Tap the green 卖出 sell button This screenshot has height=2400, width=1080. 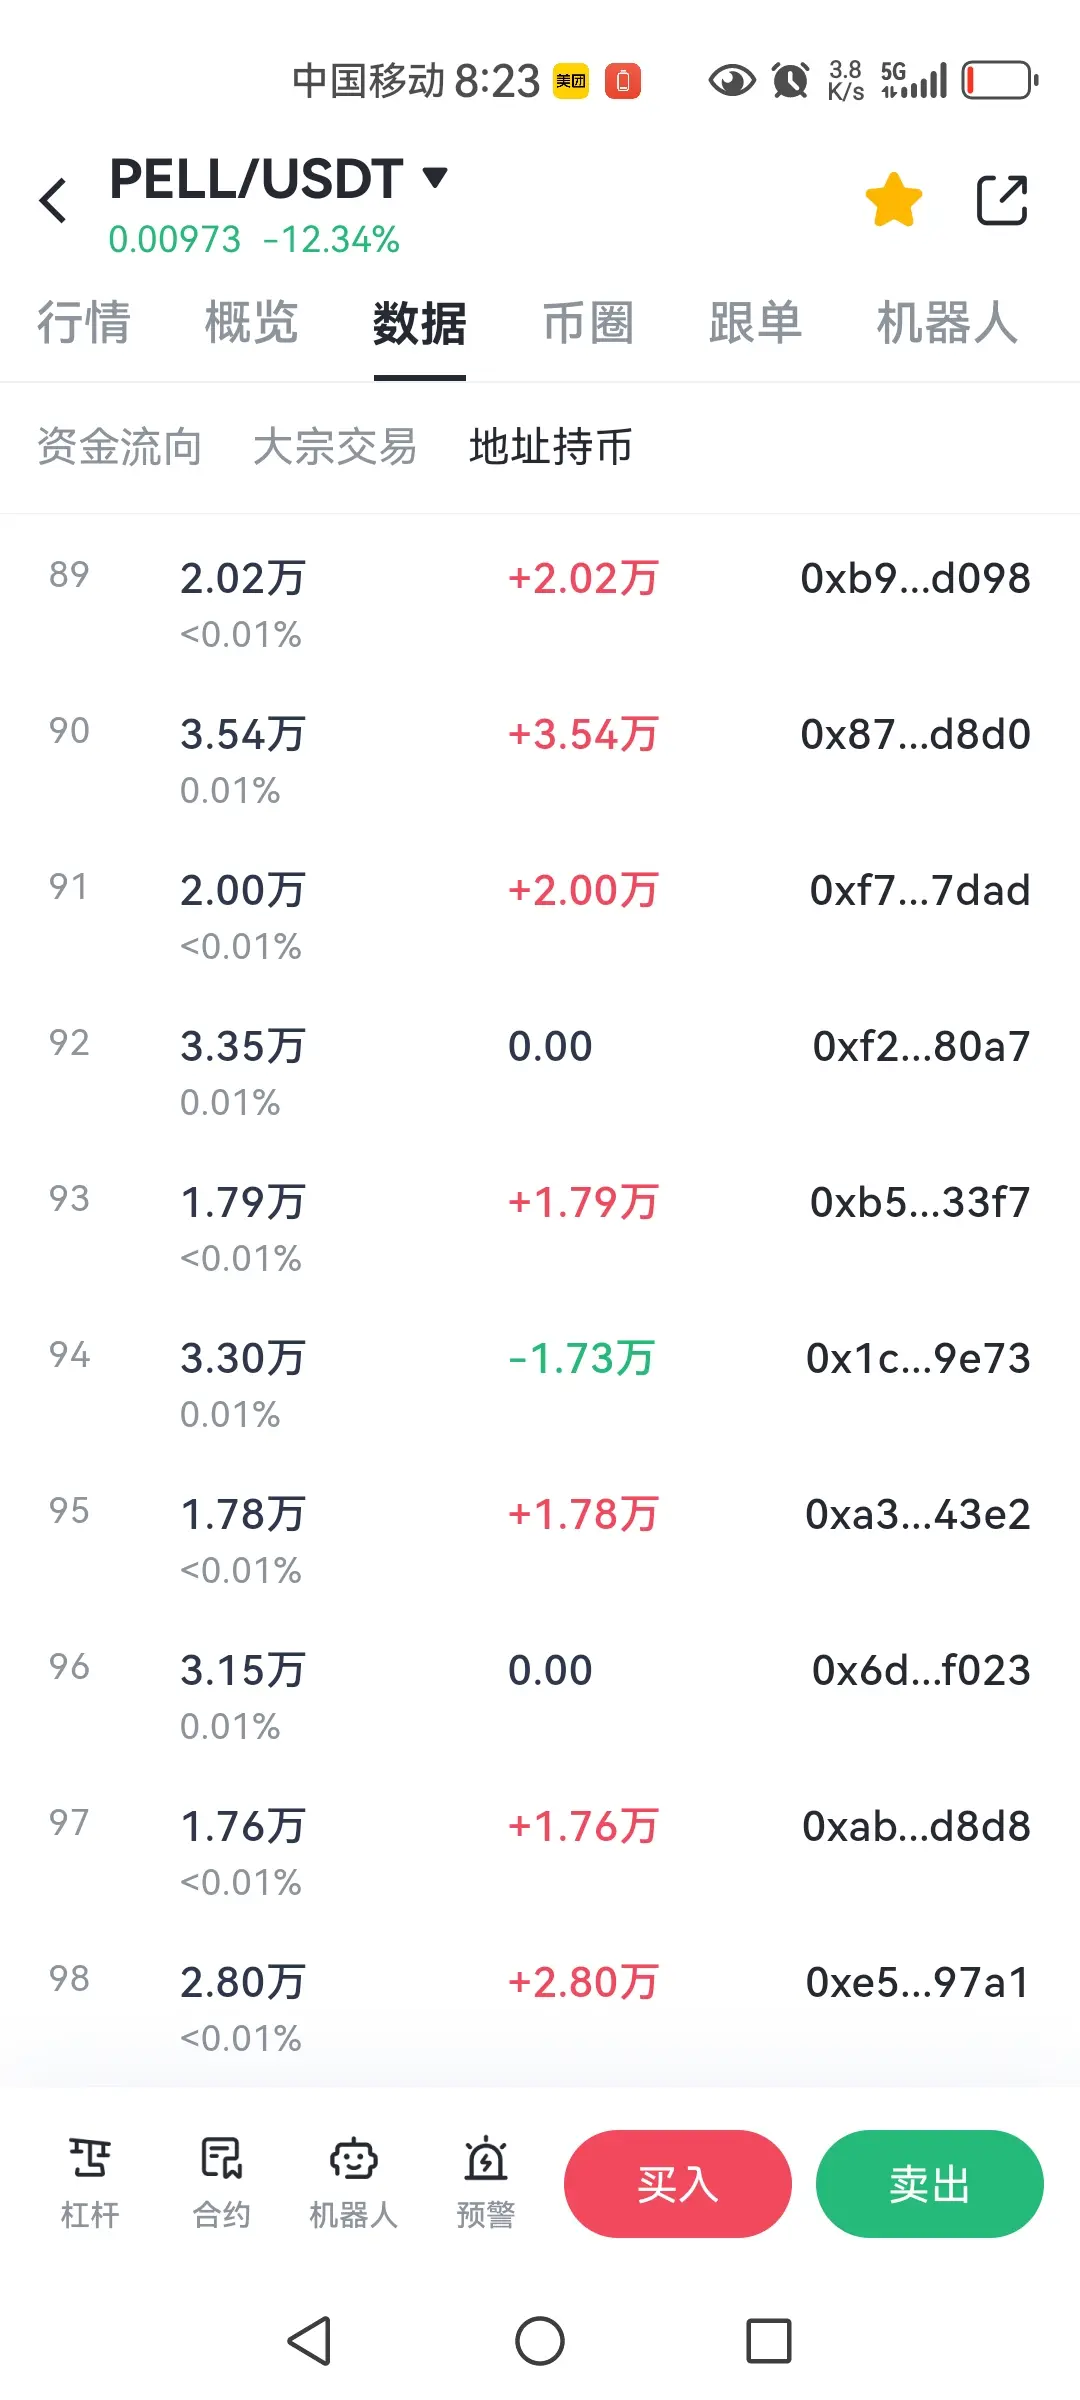point(930,2184)
